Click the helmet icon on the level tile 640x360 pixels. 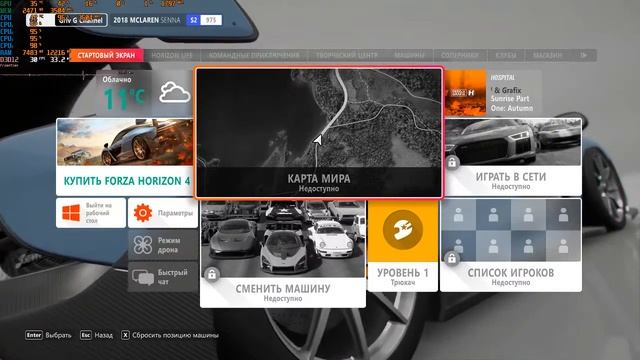pos(402,230)
